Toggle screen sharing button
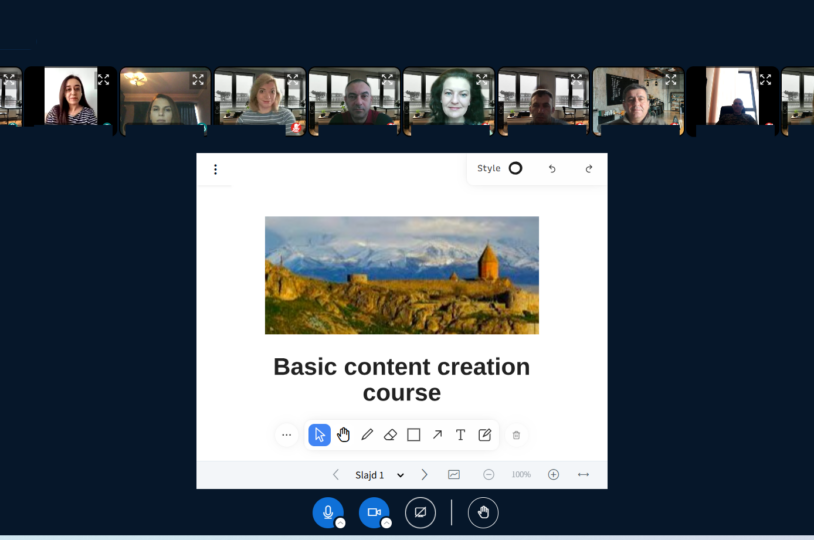This screenshot has width=814, height=540. pos(420,512)
